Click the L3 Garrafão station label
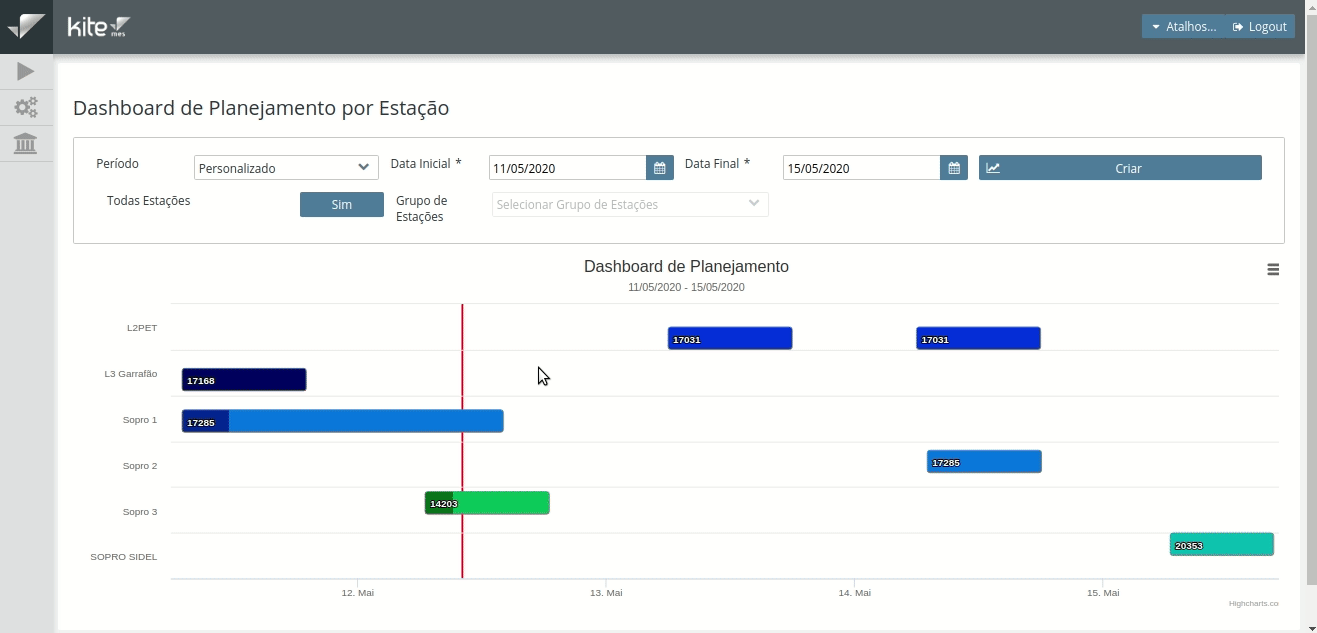This screenshot has width=1317, height=633. click(x=131, y=374)
